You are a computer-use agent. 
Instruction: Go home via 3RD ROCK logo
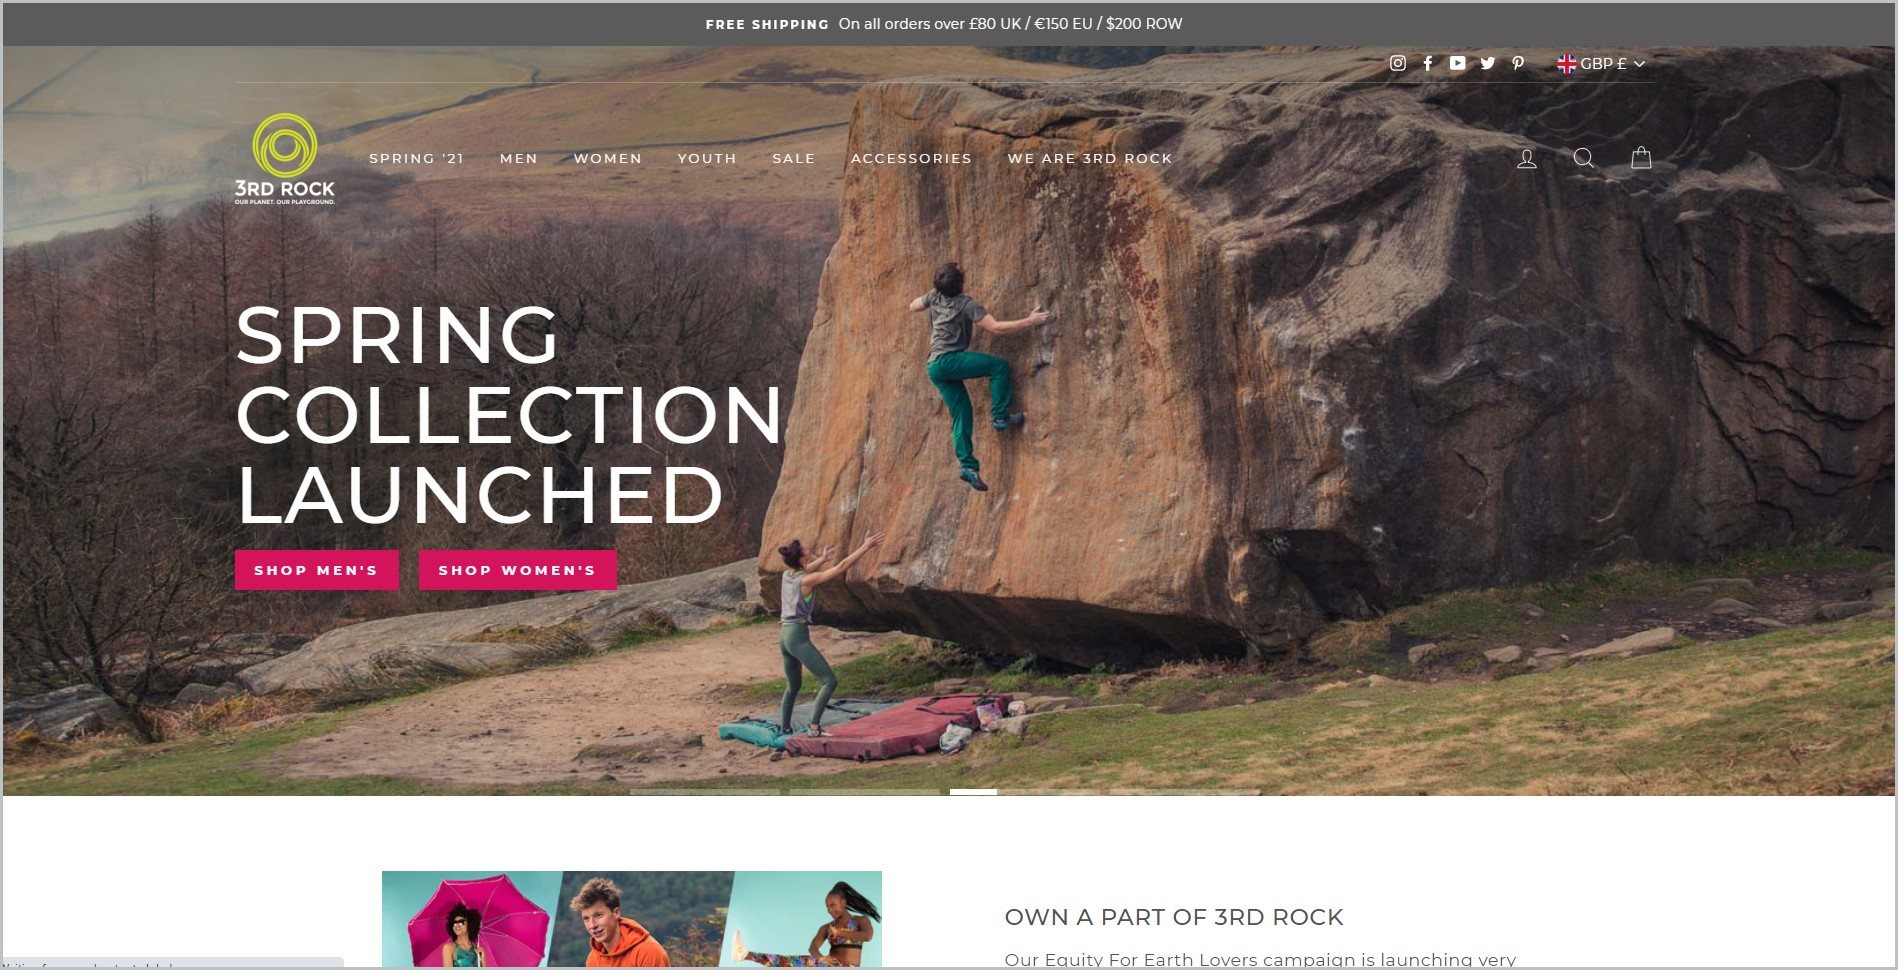point(285,159)
